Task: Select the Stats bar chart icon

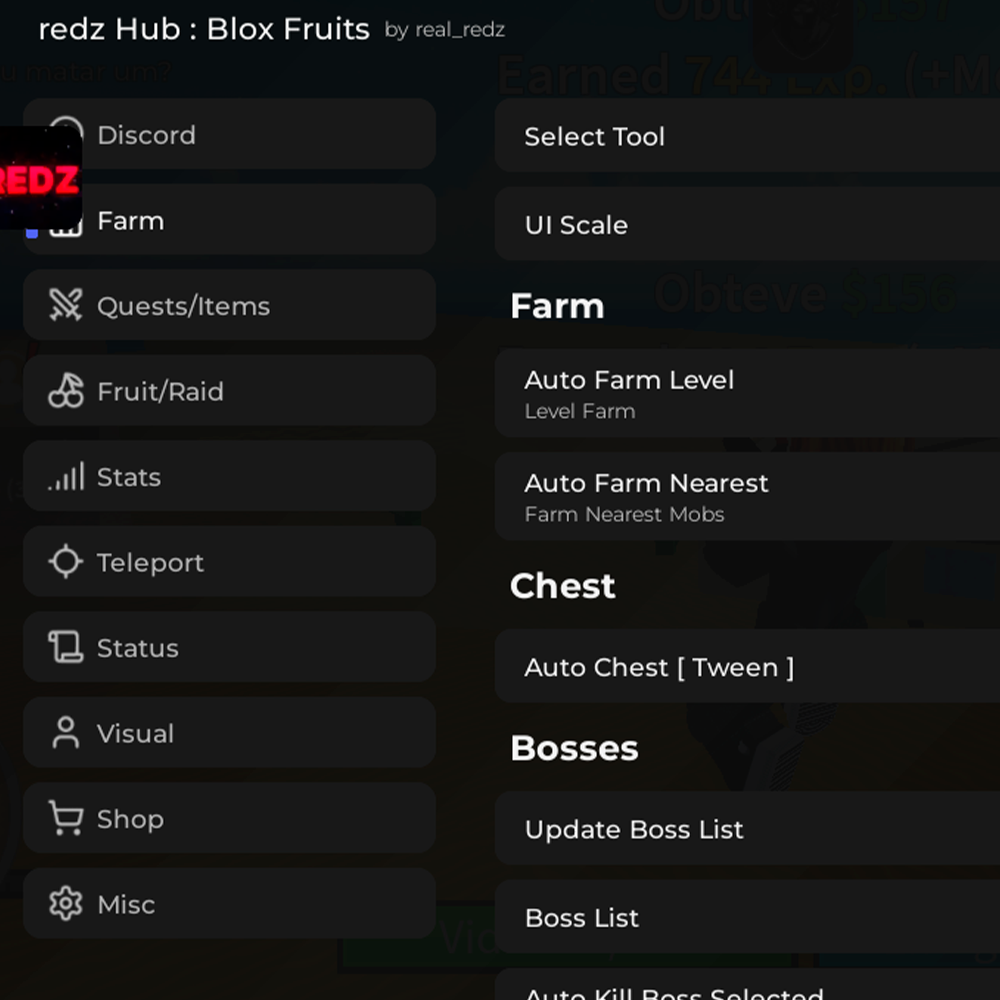Action: click(x=65, y=477)
